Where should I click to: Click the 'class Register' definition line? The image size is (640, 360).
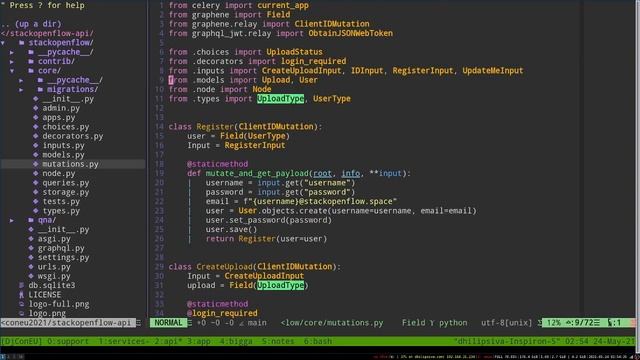245,127
